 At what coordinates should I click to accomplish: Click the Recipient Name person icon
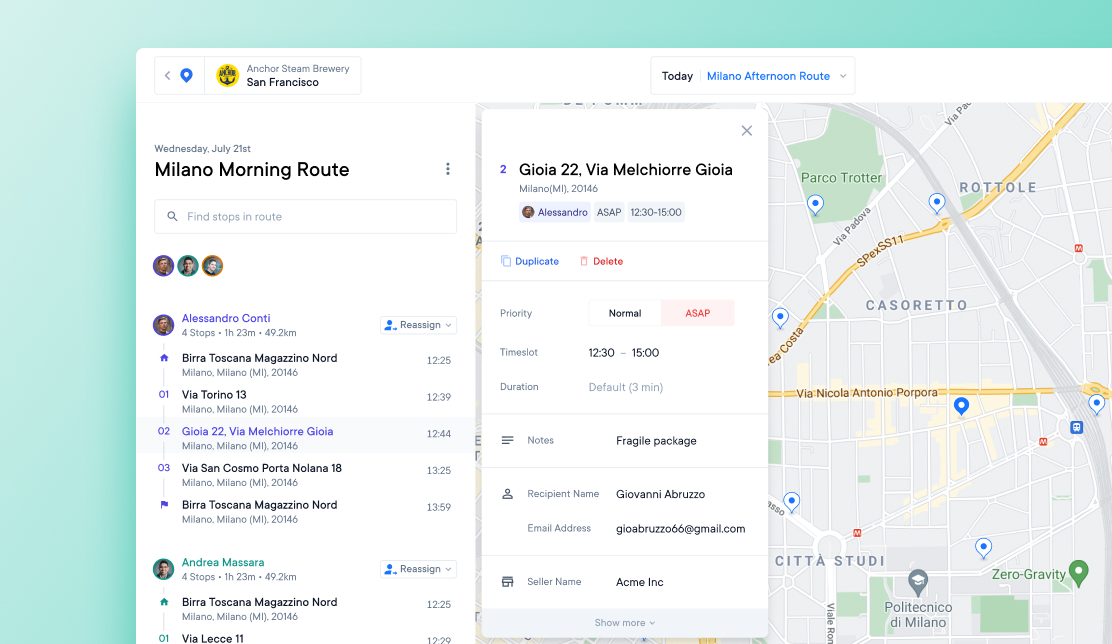click(509, 493)
